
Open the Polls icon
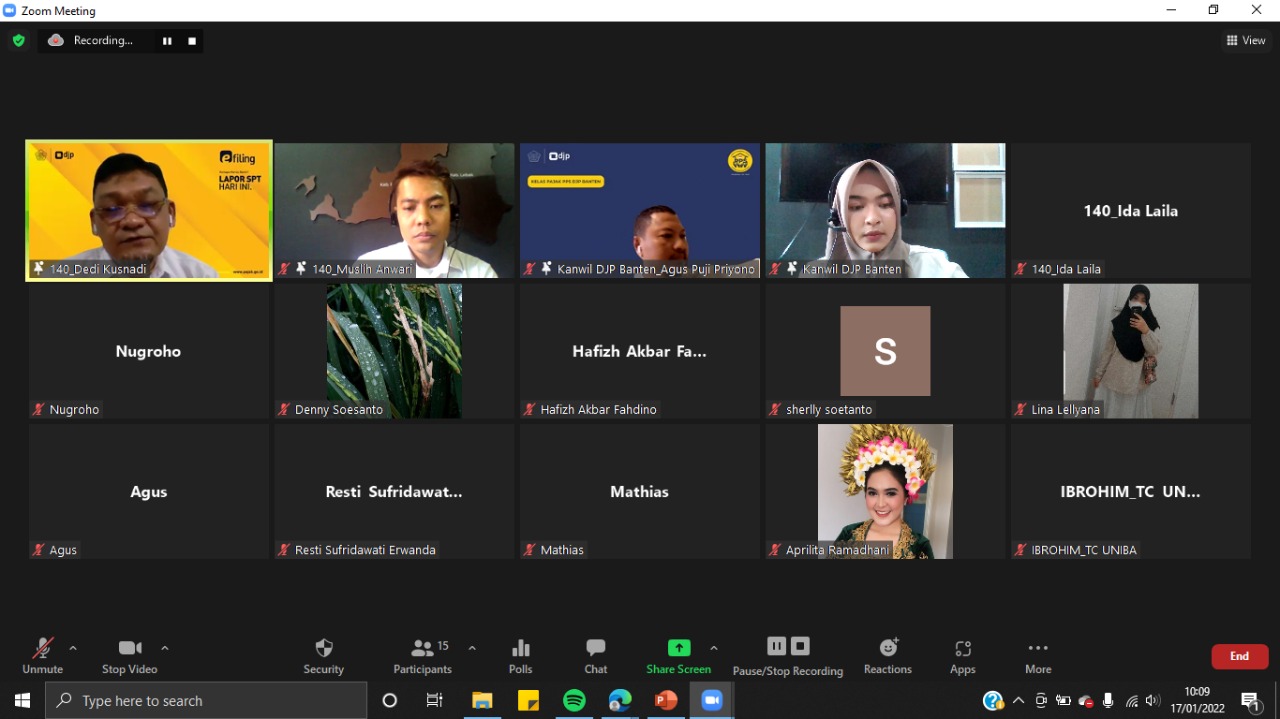(x=520, y=656)
